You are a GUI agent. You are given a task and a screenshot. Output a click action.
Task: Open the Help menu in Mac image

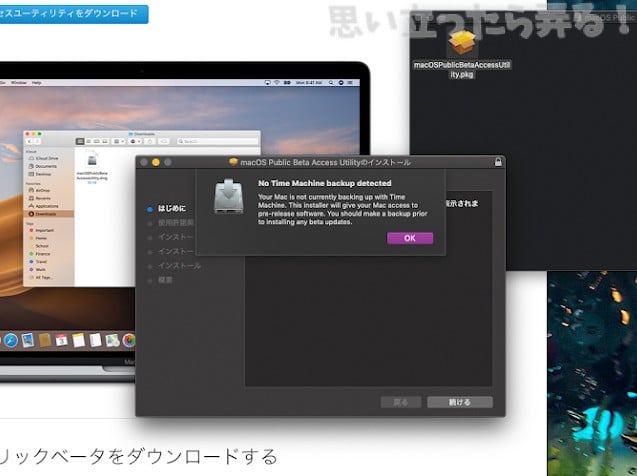37,82
